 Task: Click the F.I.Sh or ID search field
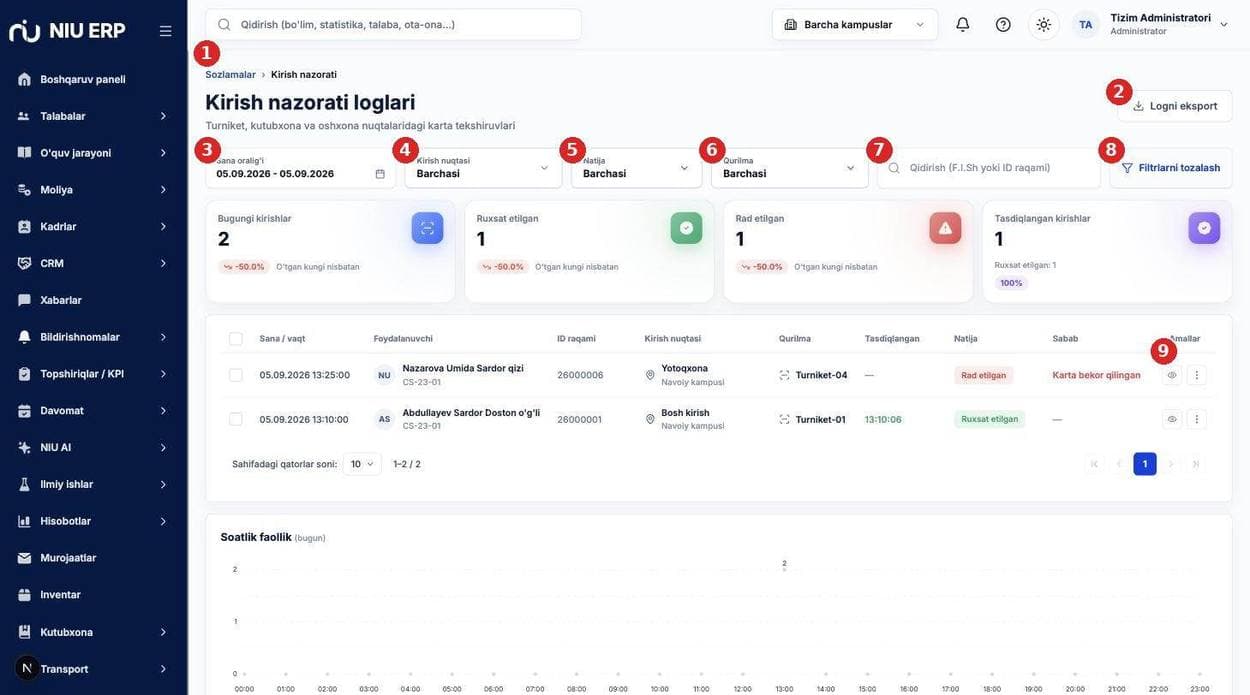[x=989, y=168]
